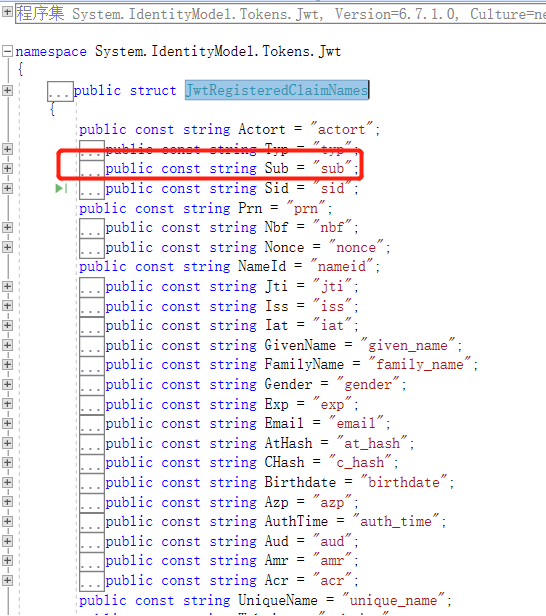Click the UniqueName constant name
Screen dimensions: 546x616
point(278,600)
